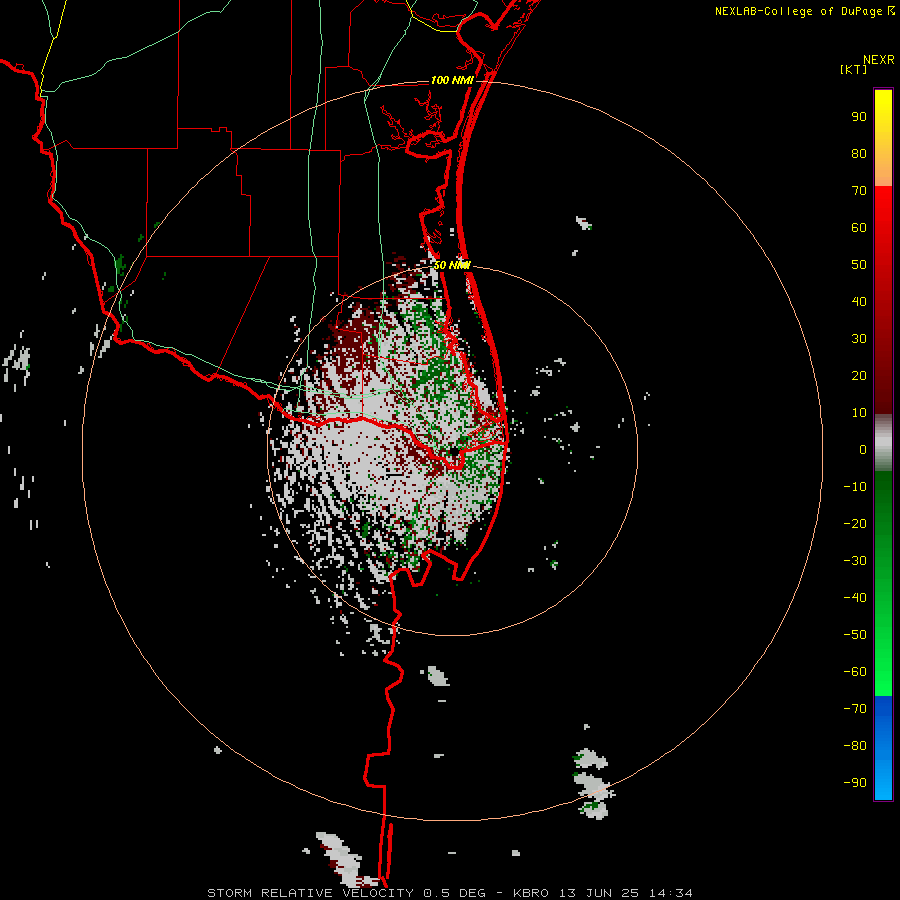Viewport: 900px width, 900px height.
Task: Click the [KT] units label
Action: coord(854,69)
